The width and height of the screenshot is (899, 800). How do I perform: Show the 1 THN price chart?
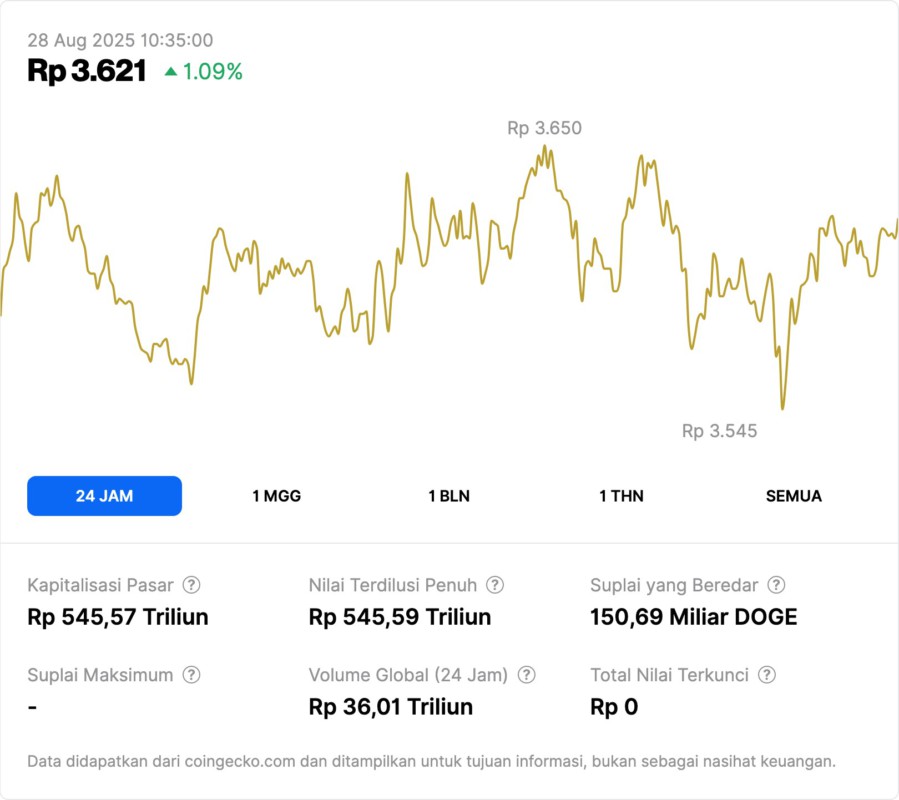[621, 496]
